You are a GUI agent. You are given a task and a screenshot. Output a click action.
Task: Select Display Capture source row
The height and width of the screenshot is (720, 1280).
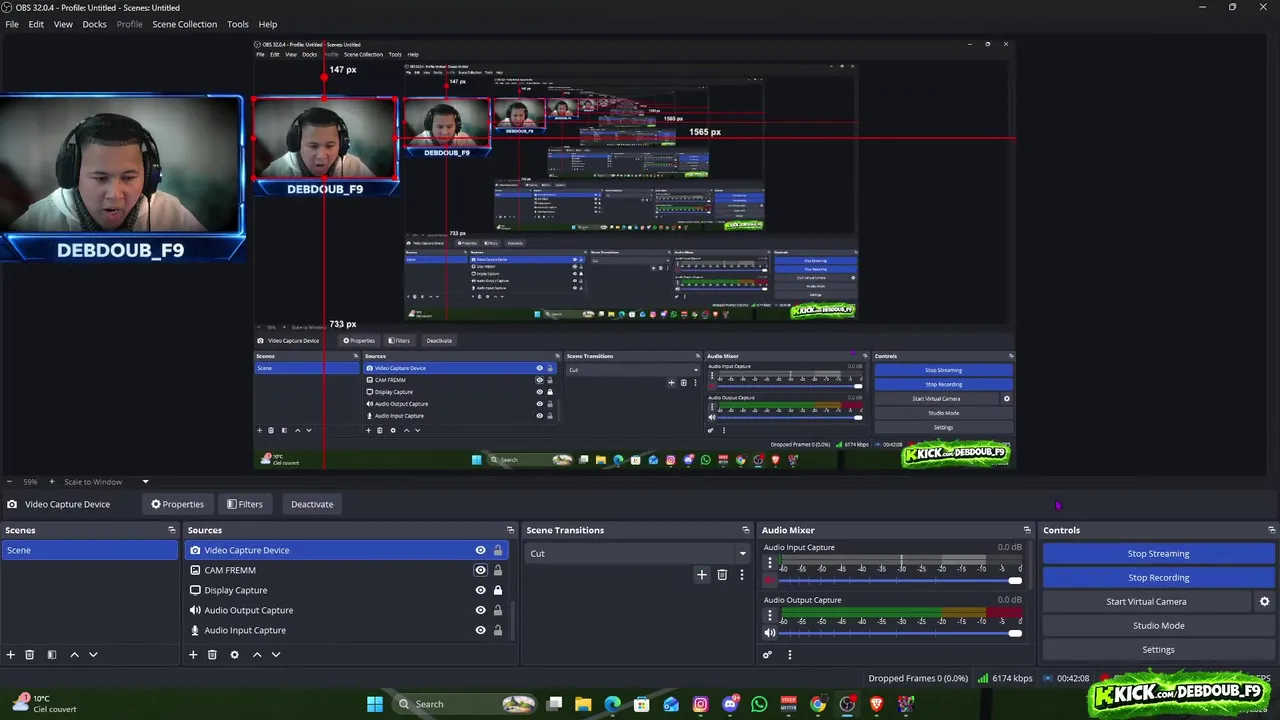[347, 590]
